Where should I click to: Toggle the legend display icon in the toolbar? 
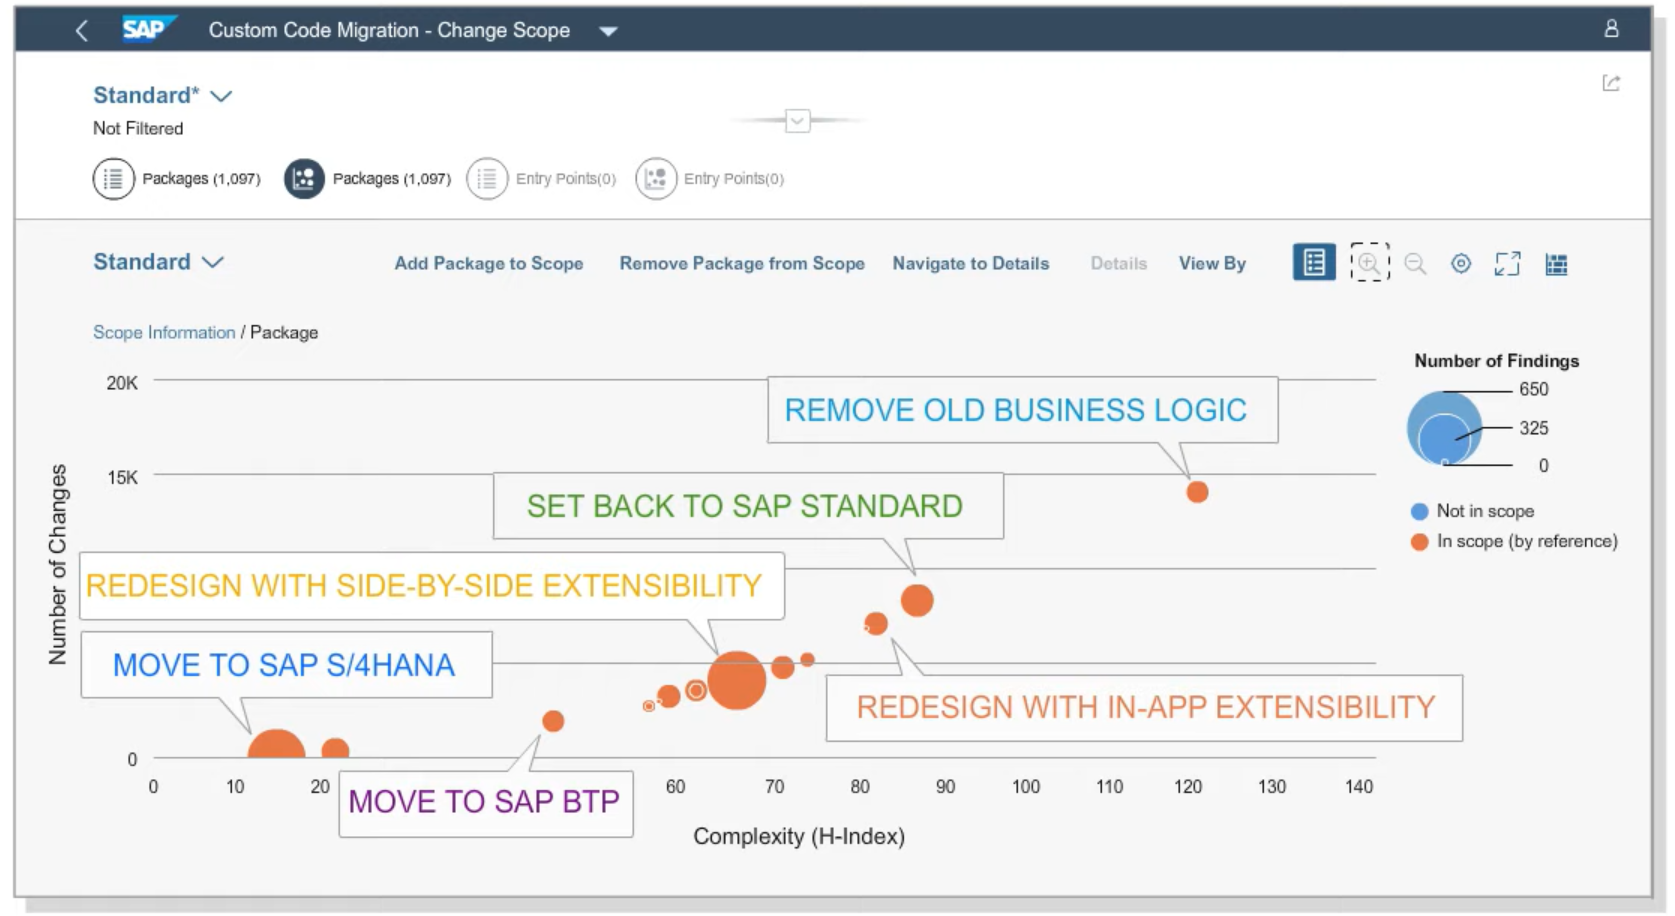point(1313,263)
